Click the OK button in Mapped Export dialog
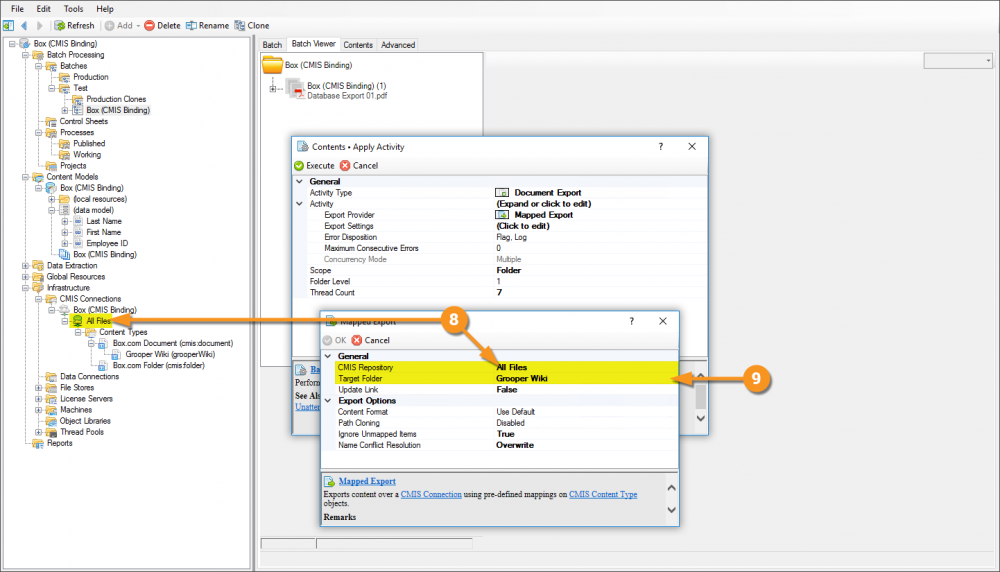The image size is (1000, 572). coord(334,341)
